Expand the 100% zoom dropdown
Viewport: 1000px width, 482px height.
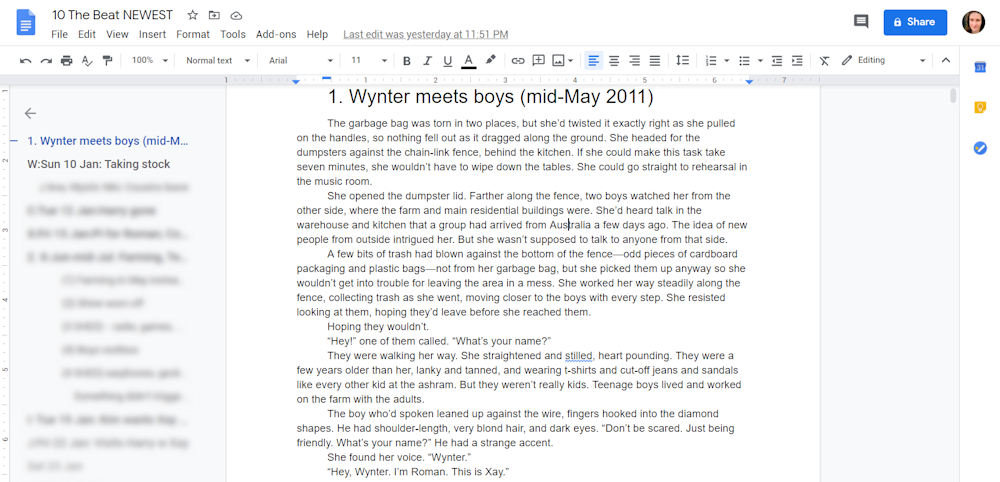(x=149, y=60)
